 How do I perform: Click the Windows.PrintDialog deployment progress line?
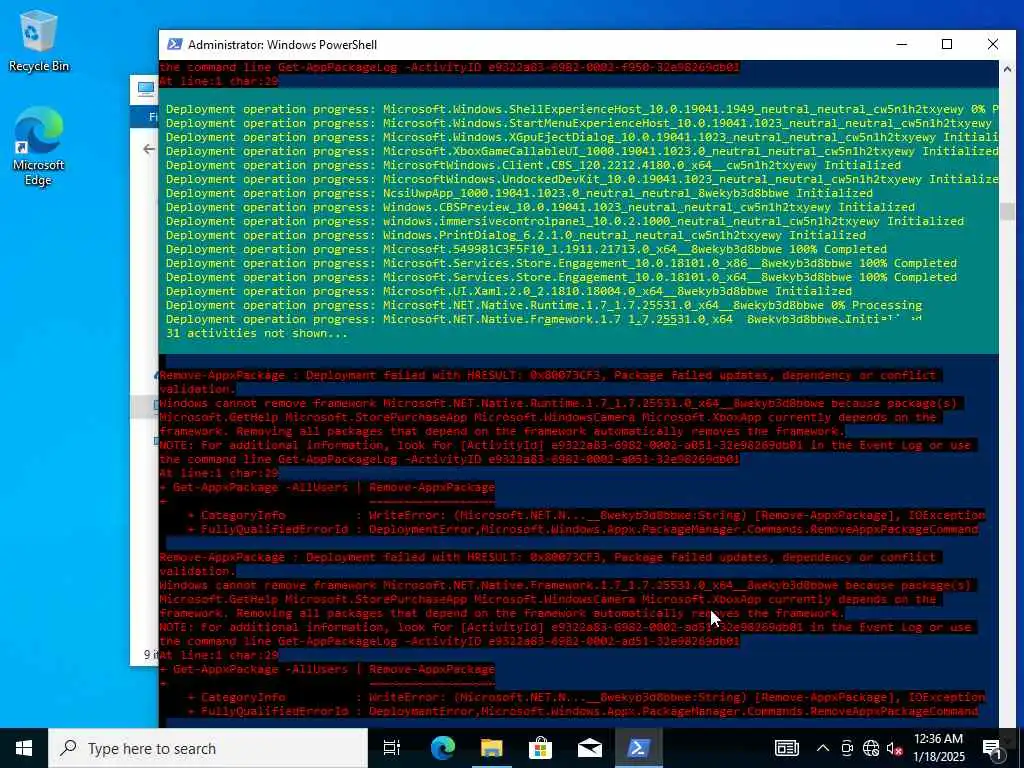516,235
